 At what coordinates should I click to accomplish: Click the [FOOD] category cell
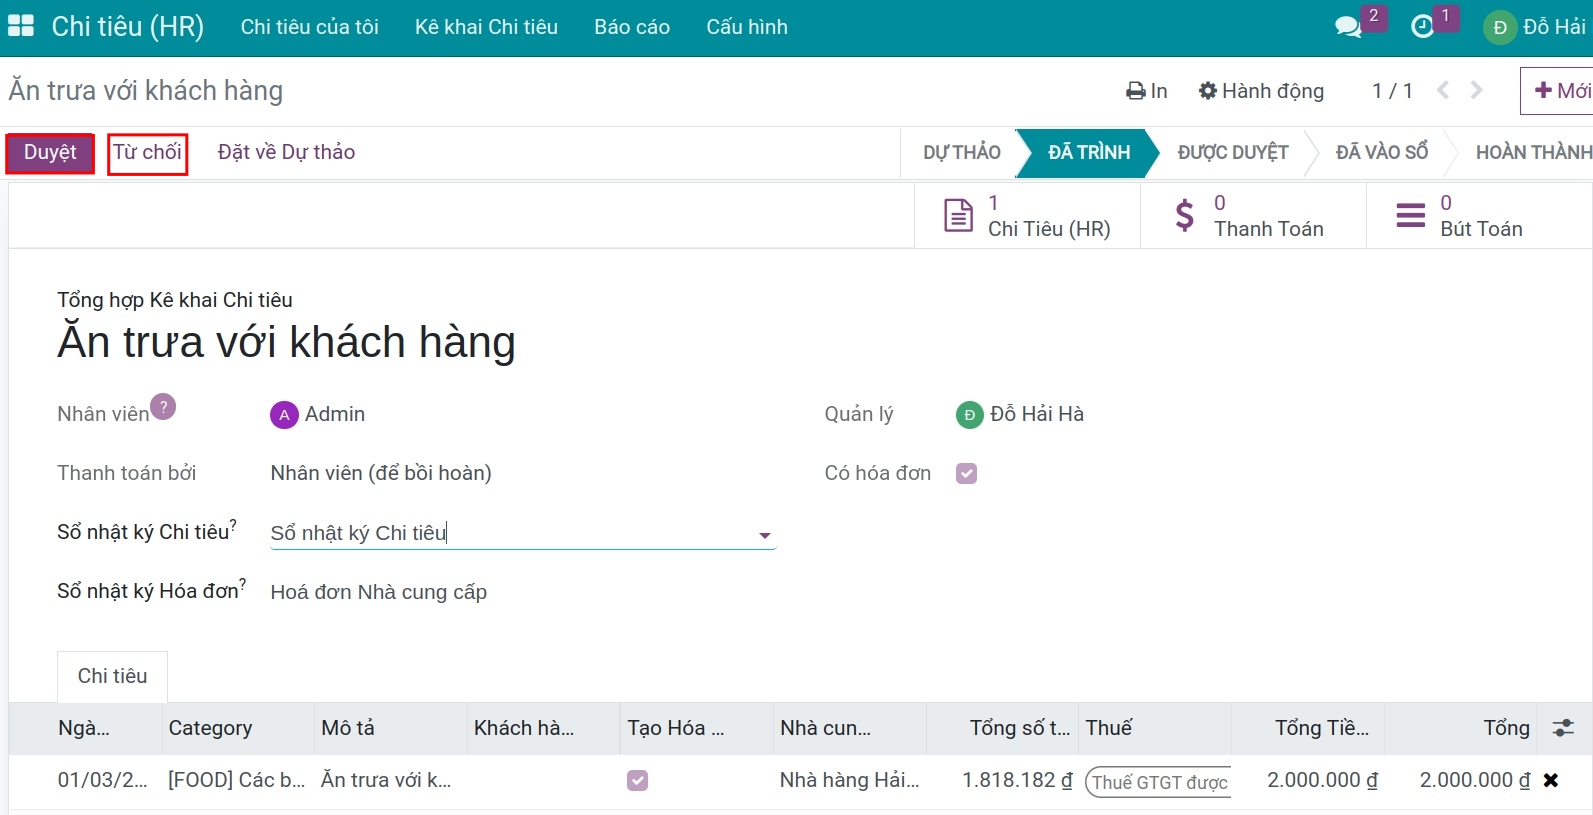coord(237,780)
